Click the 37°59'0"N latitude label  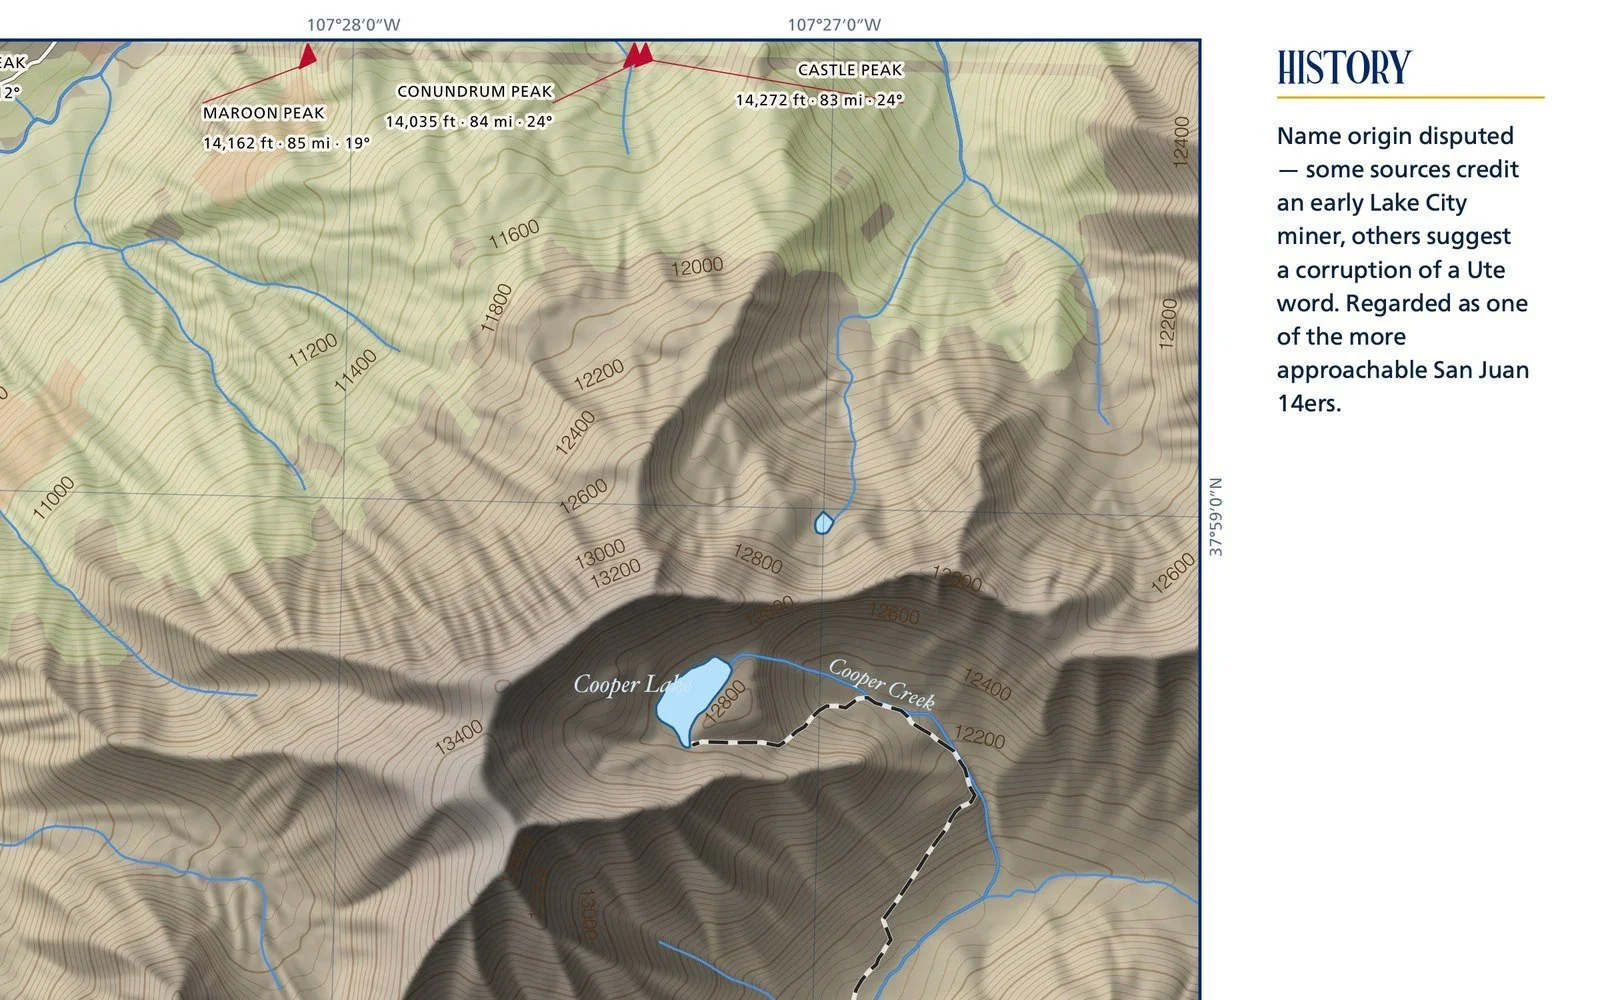click(x=1216, y=517)
